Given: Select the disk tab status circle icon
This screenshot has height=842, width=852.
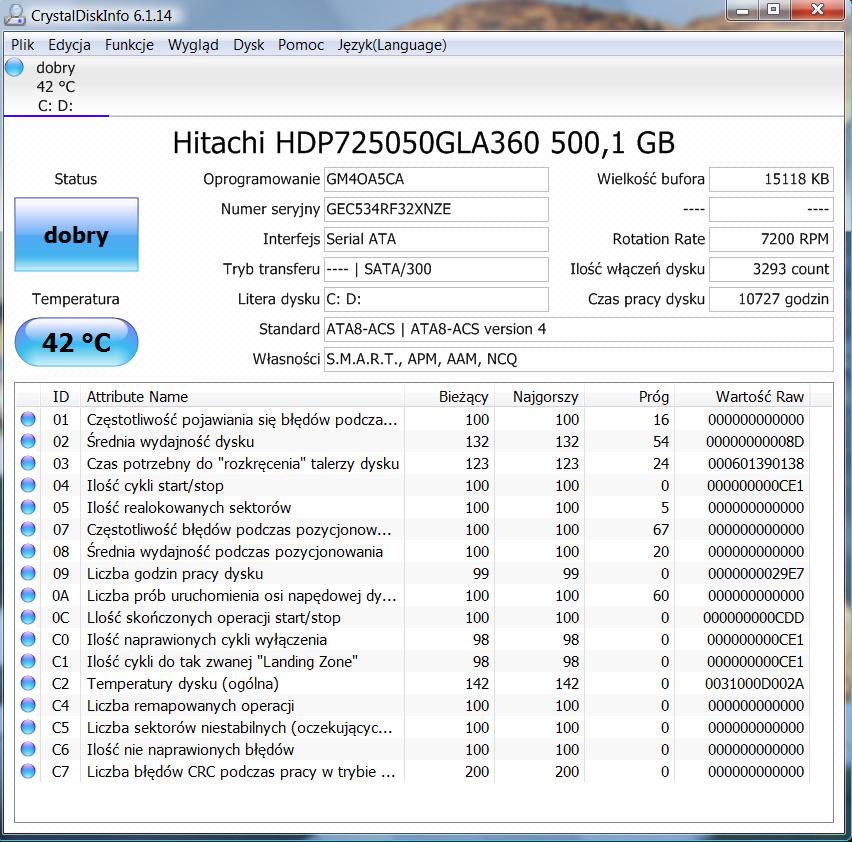Looking at the screenshot, I should (15, 68).
